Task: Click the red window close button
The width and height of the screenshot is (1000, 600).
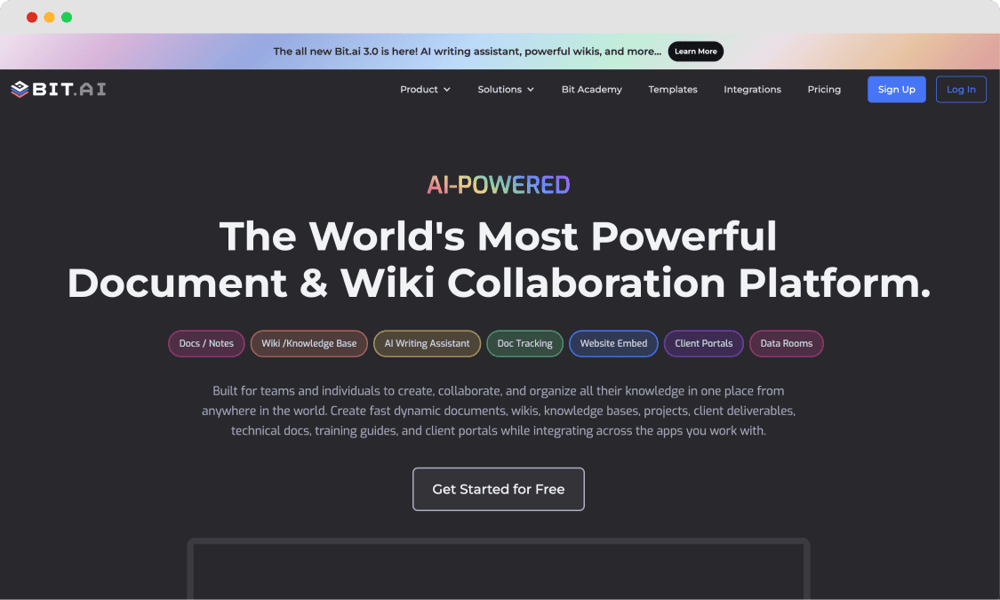Action: (x=32, y=17)
